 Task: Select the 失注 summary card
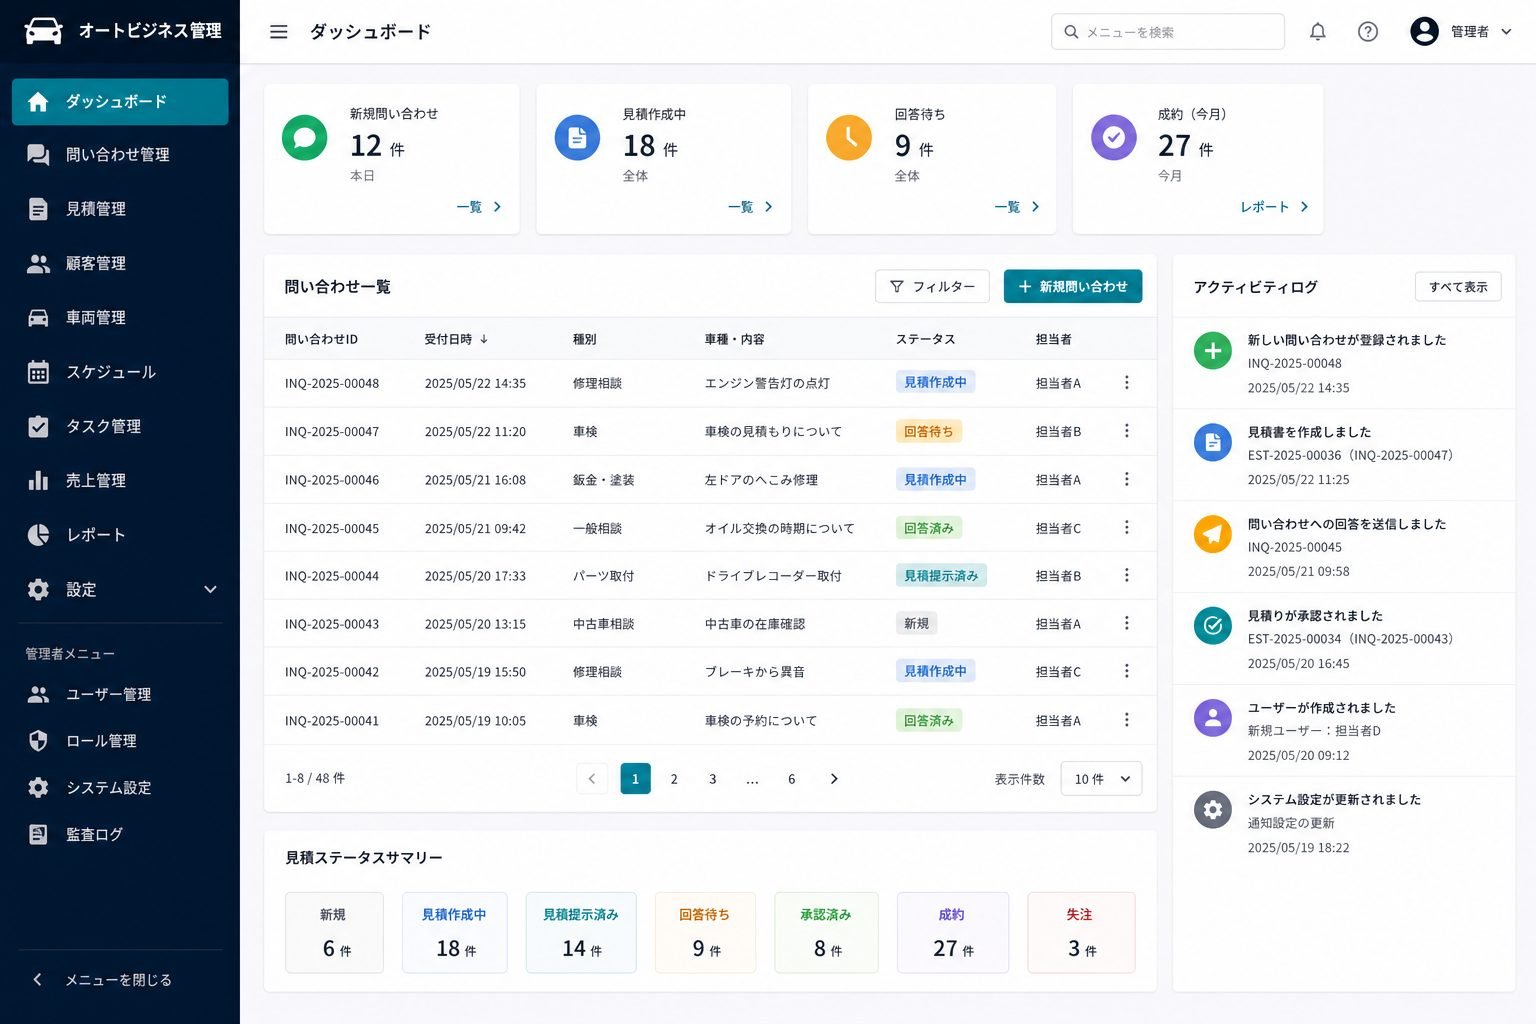[1081, 933]
